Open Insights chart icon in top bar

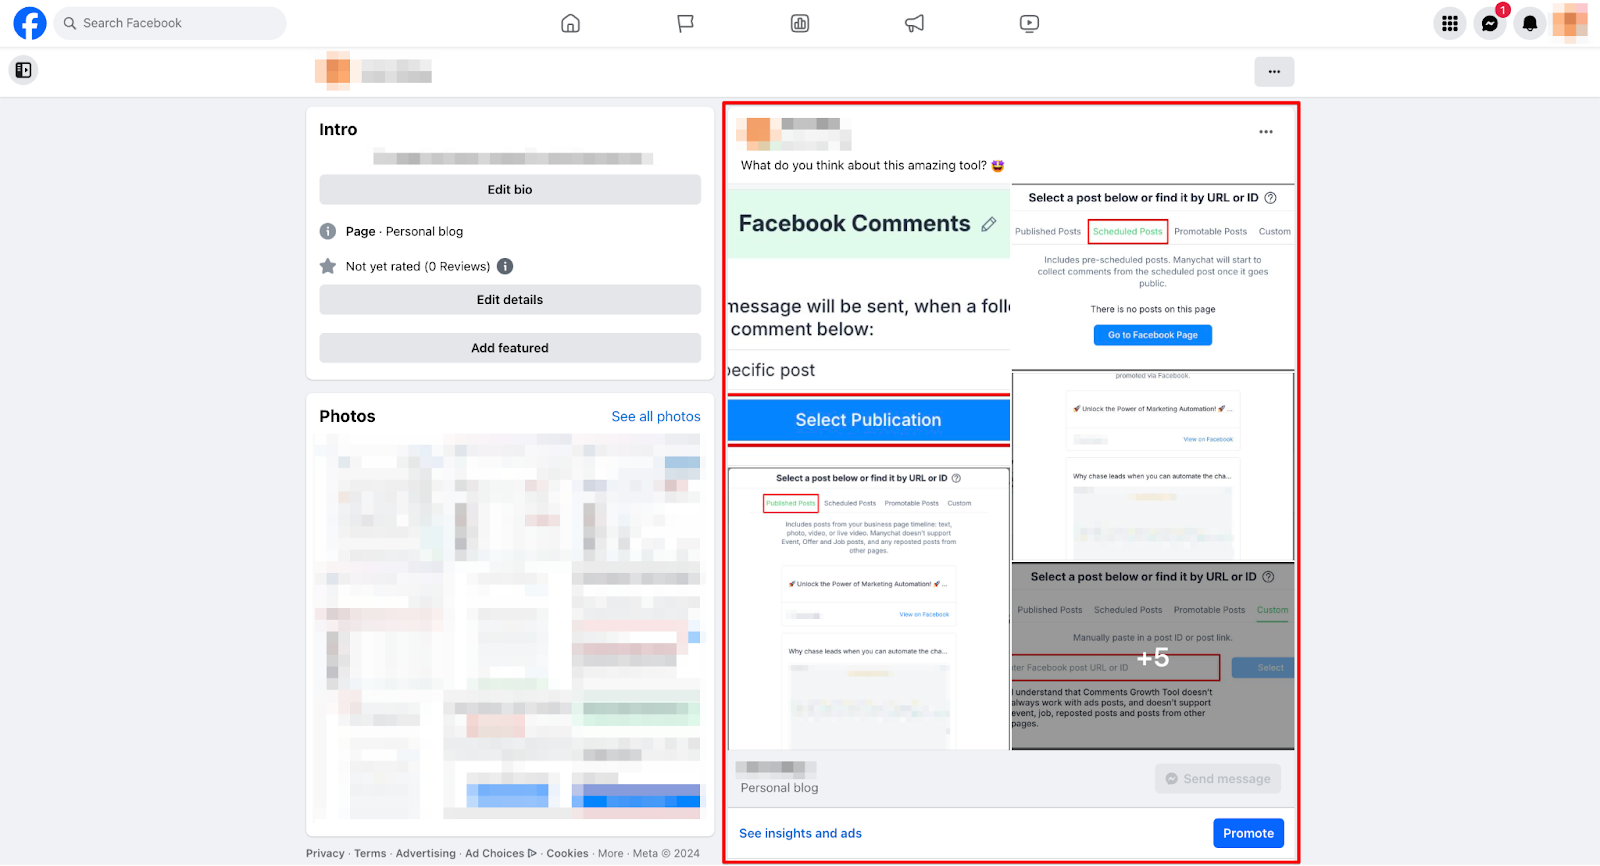[x=800, y=23]
